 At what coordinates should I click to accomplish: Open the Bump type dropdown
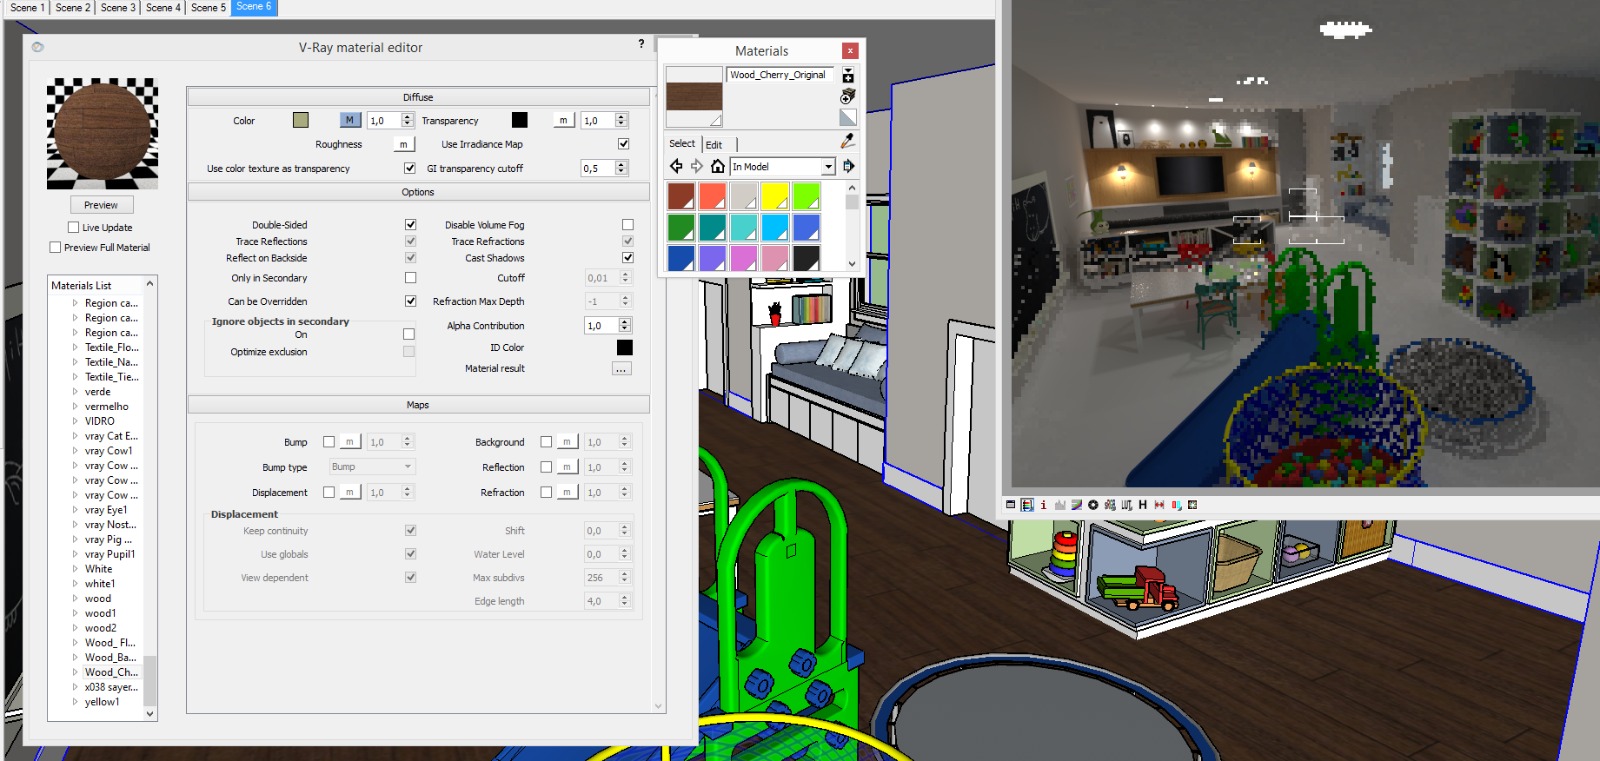371,467
